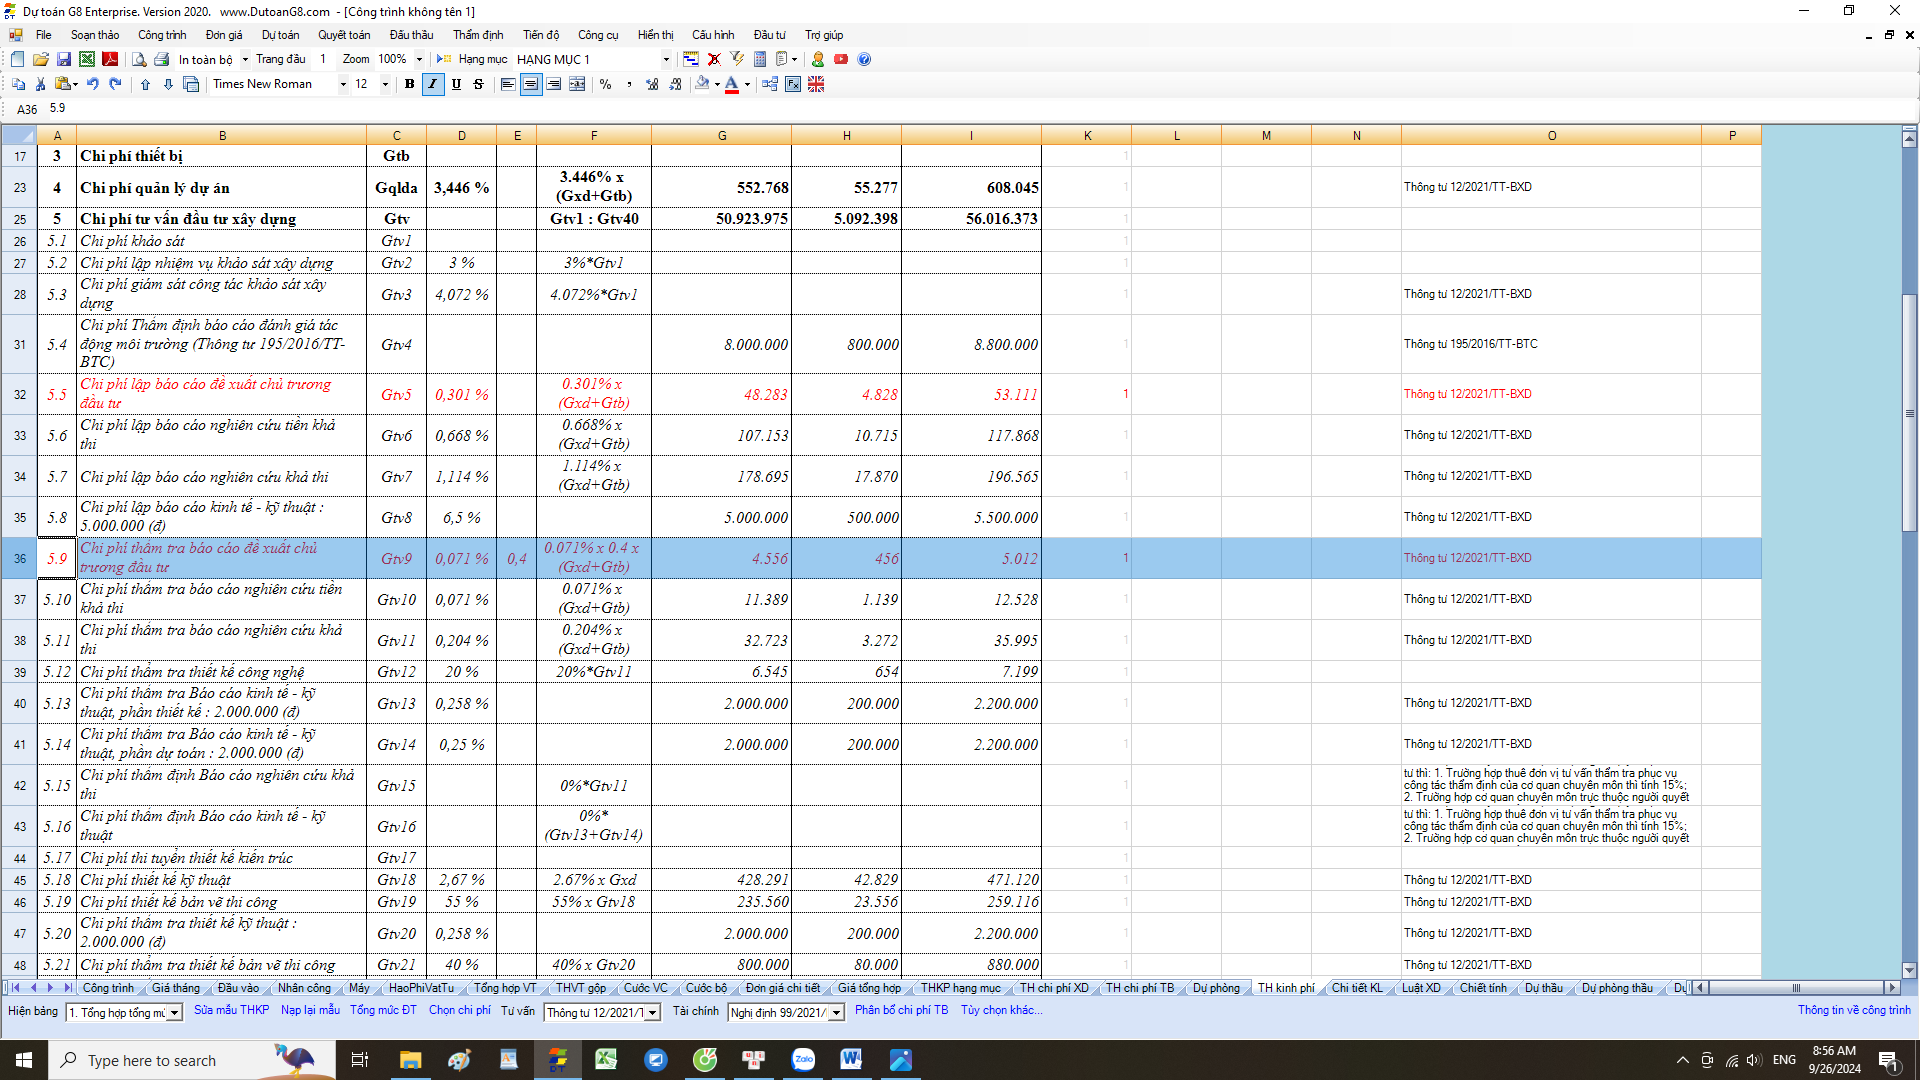Align text left
The height and width of the screenshot is (1080, 1920).
pyautogui.click(x=508, y=84)
